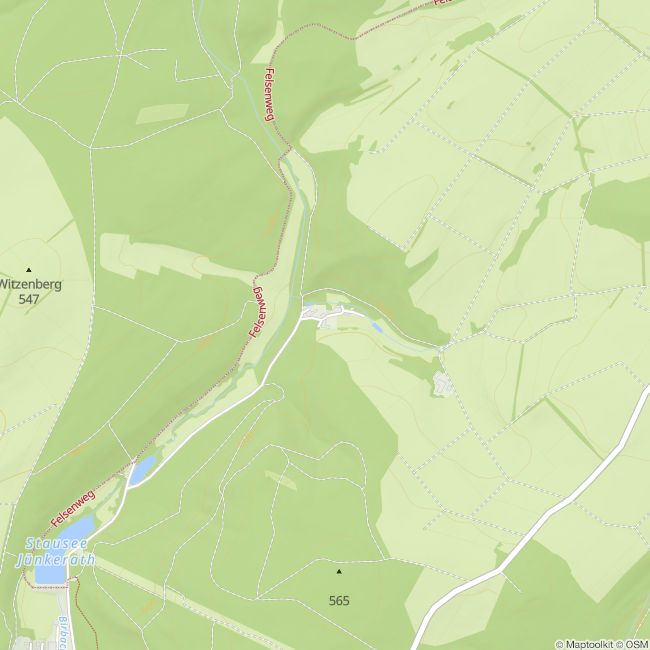The image size is (650, 650).
Task: Open the Maptoolkit attribution link
Action: tap(584, 644)
